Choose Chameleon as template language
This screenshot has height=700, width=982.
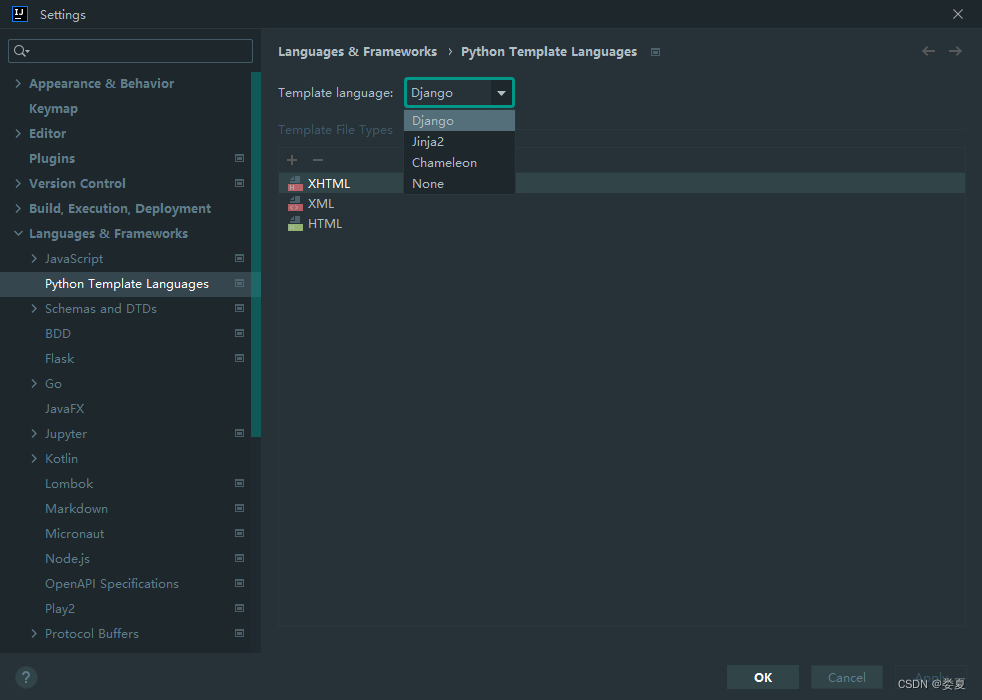[x=444, y=162]
